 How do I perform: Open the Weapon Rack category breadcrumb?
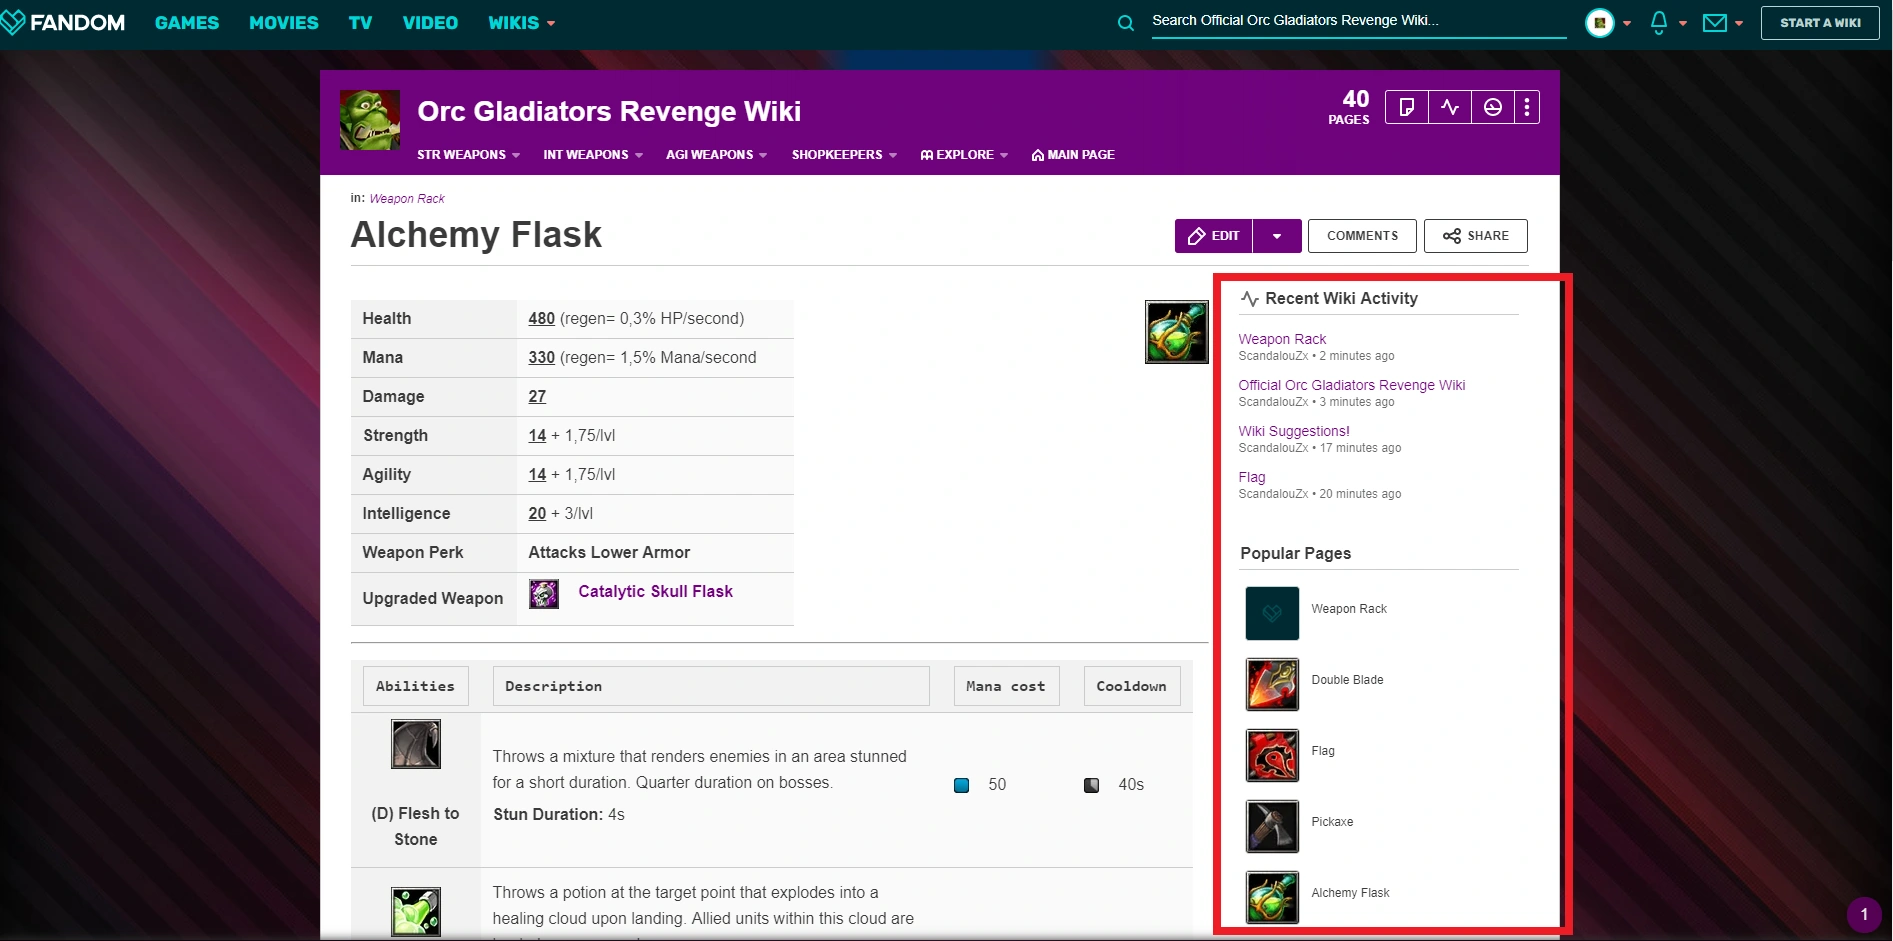(407, 199)
